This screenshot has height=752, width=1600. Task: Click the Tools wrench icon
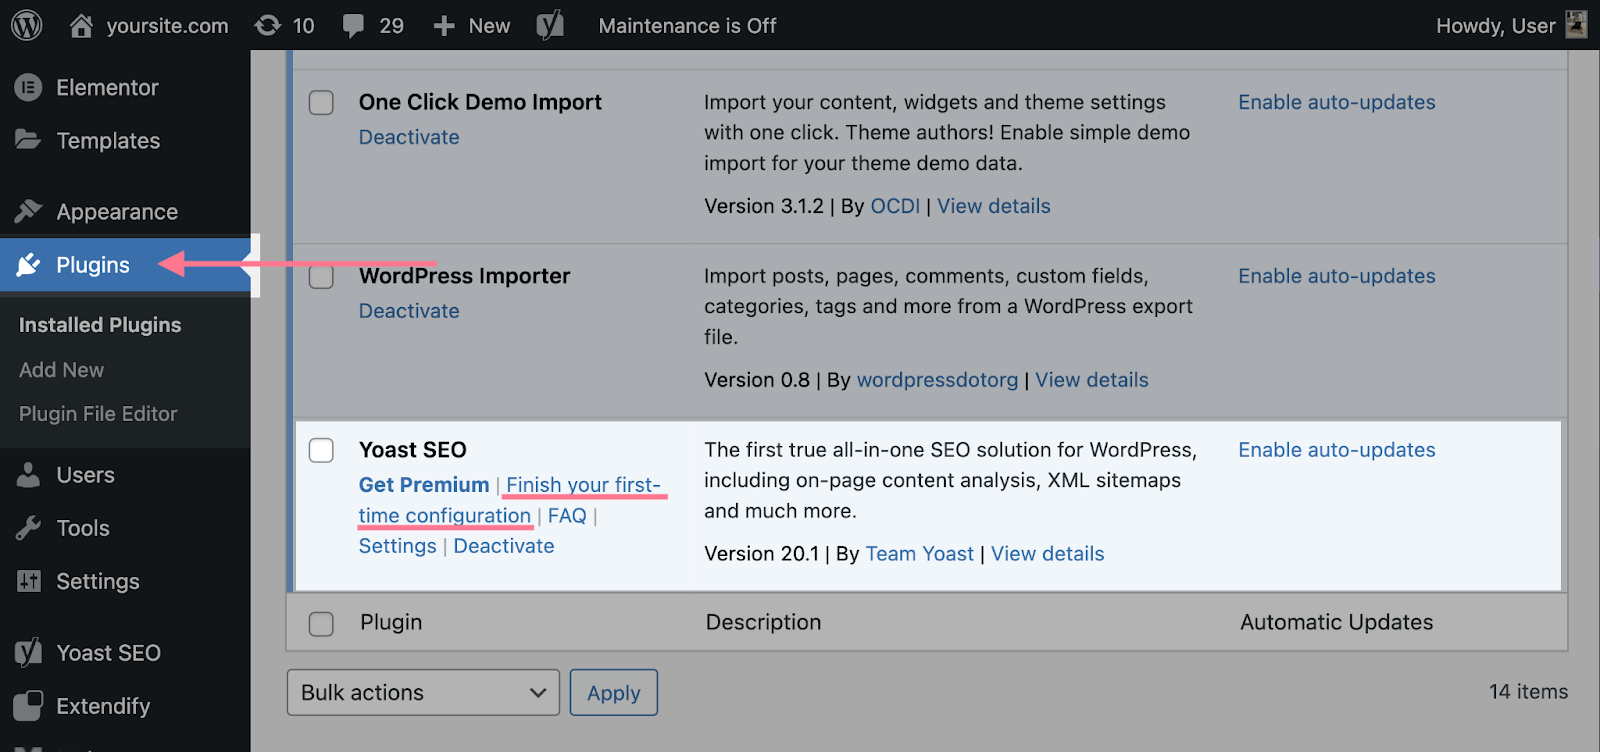[x=28, y=528]
